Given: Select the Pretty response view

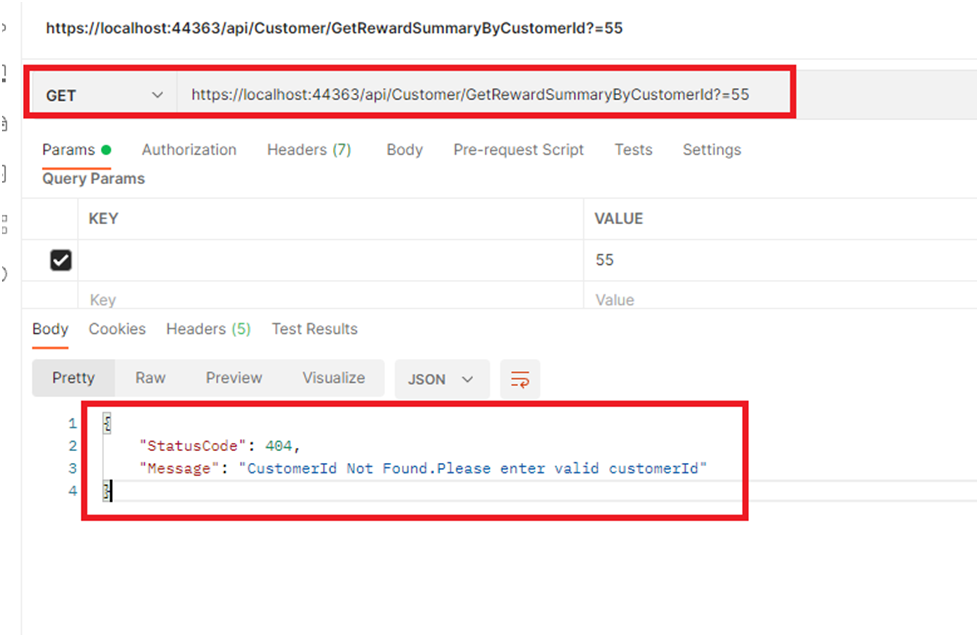Looking at the screenshot, I should click(x=73, y=378).
